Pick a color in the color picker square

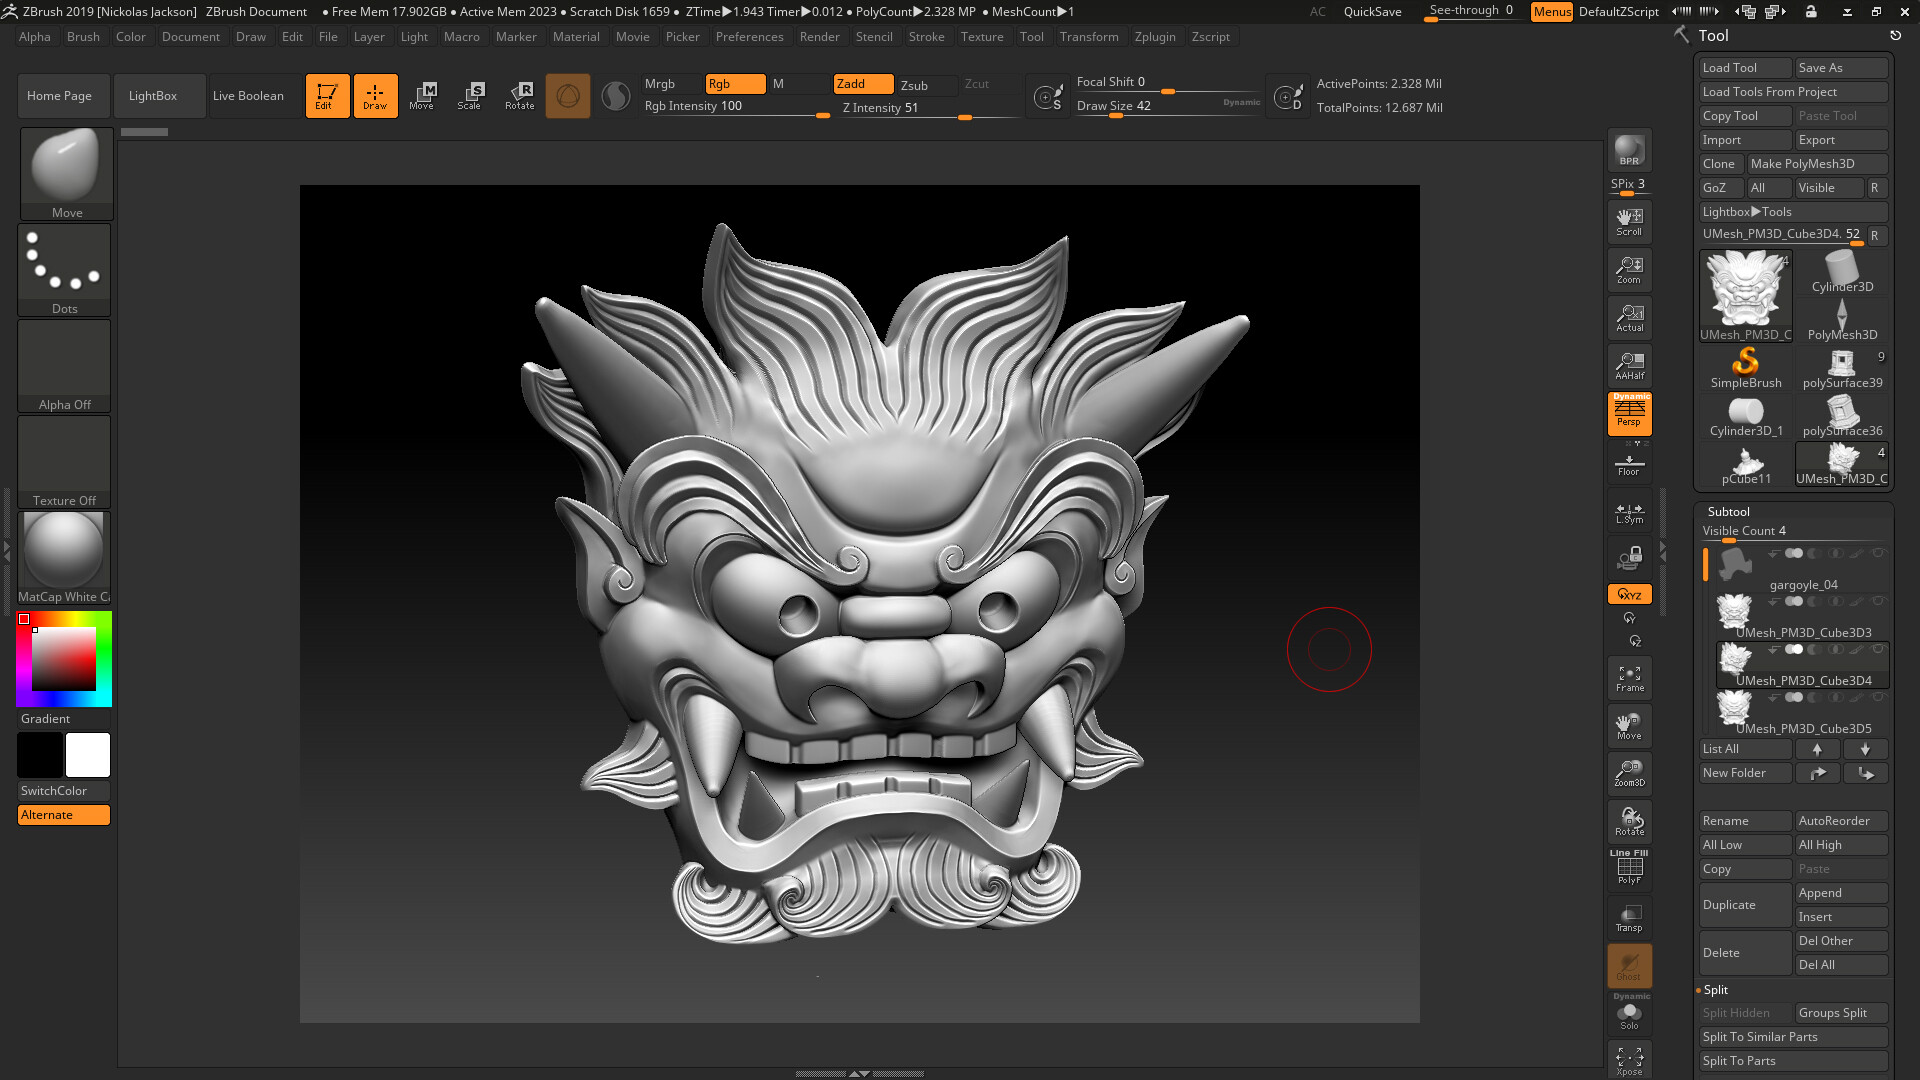[x=64, y=659]
